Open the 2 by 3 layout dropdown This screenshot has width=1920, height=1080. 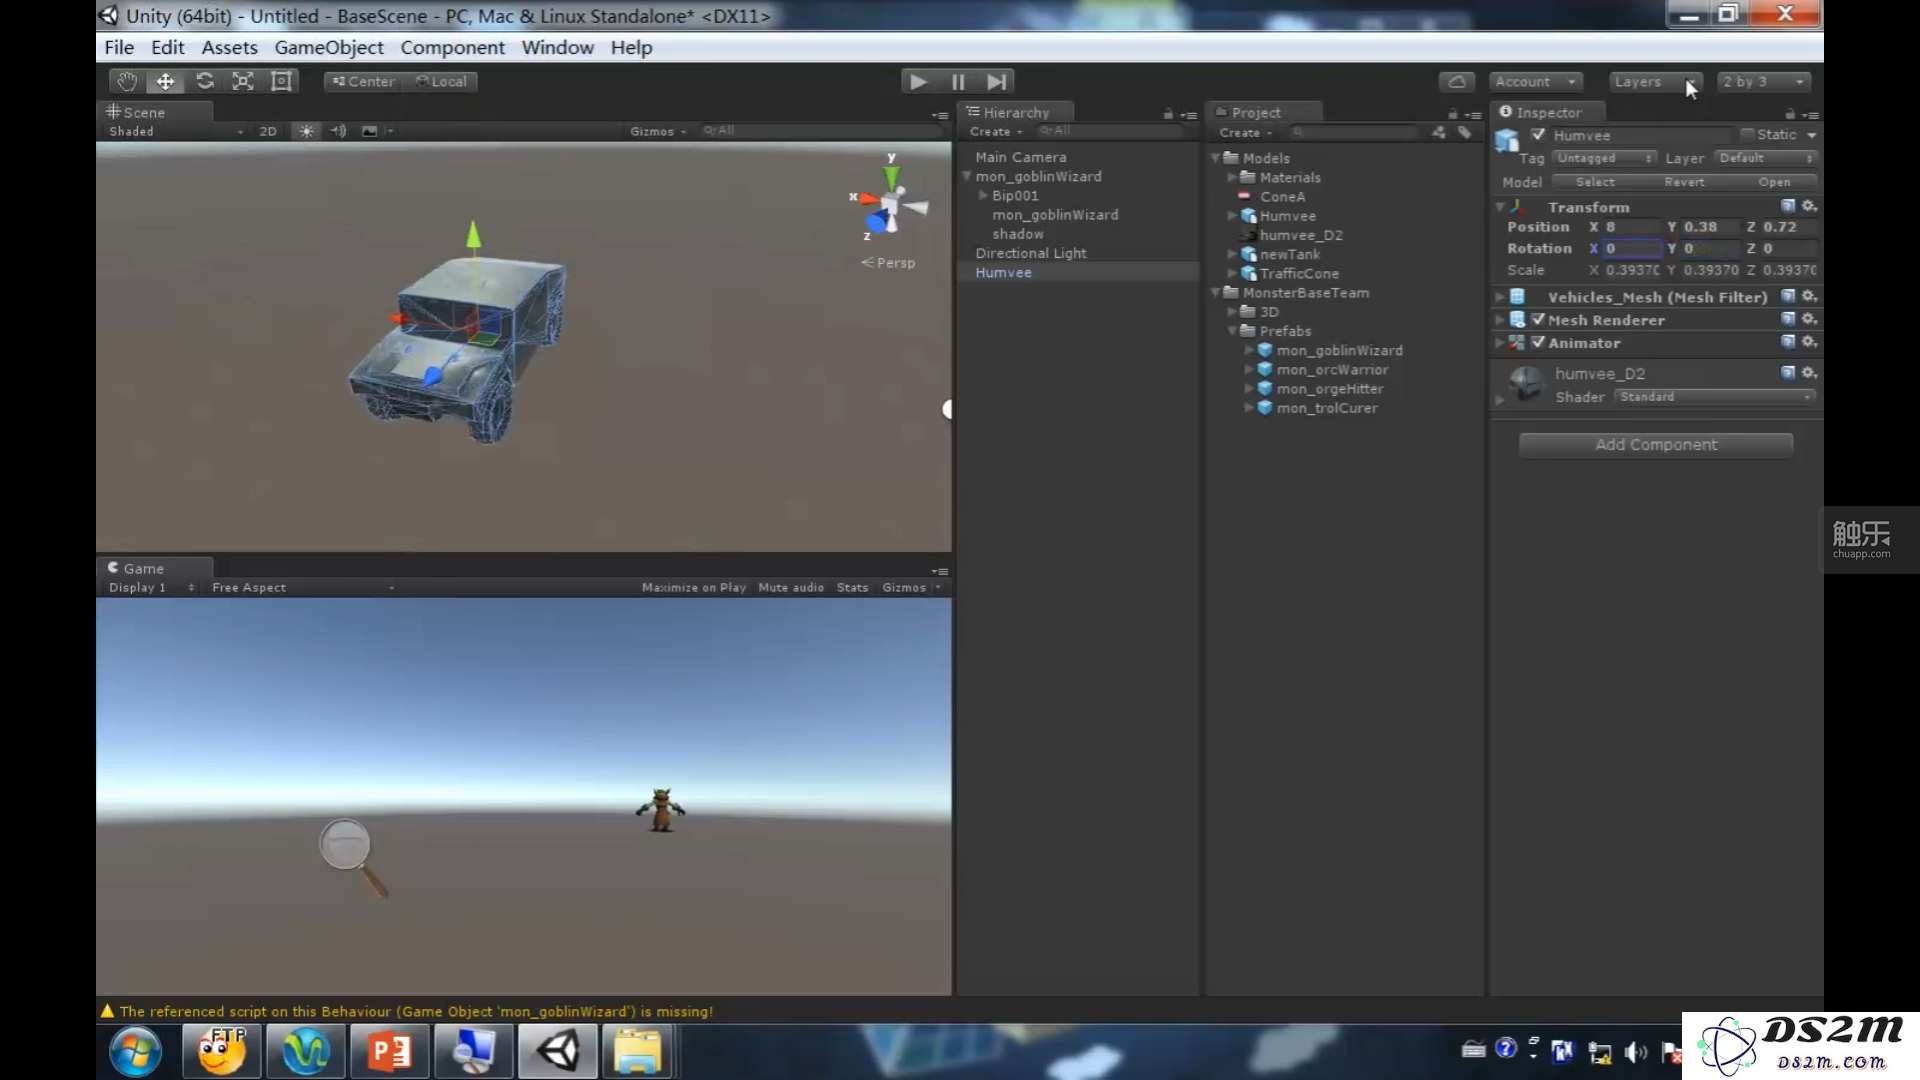click(1764, 82)
